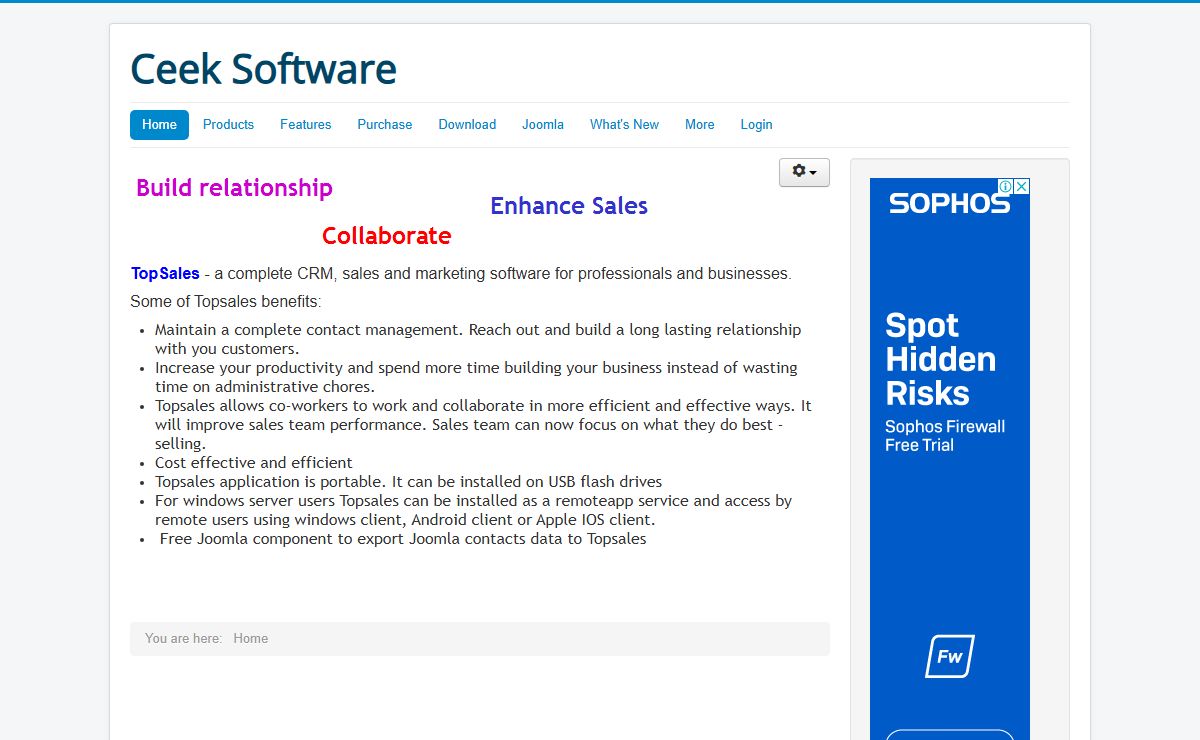Select the Joomla menu item
The height and width of the screenshot is (740, 1200).
(543, 125)
